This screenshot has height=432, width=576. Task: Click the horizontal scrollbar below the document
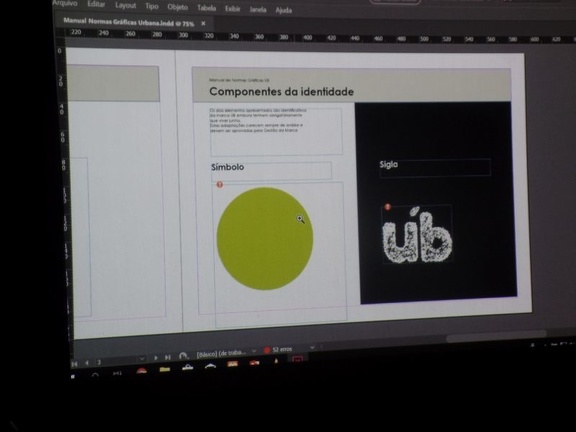tap(496, 336)
